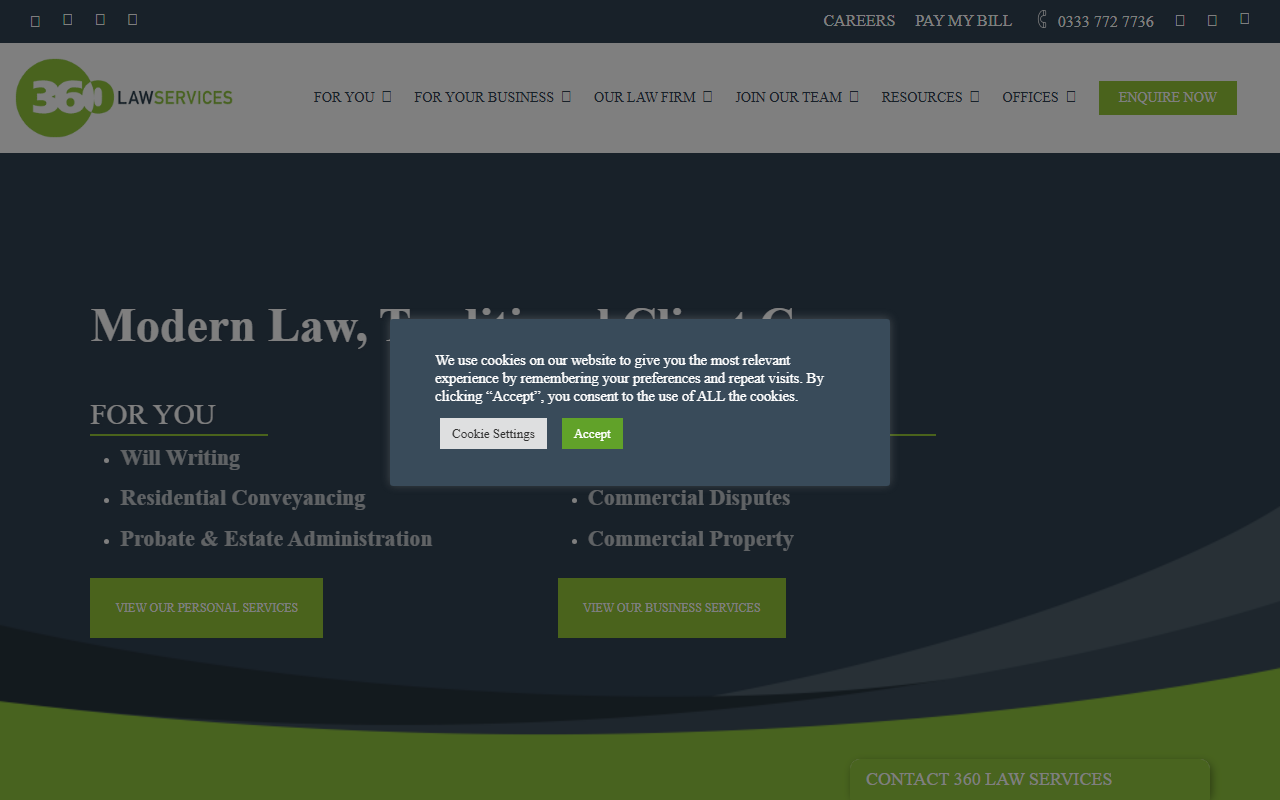This screenshot has width=1280, height=800.
Task: Accept all cookies in the consent popup
Action: click(592, 434)
